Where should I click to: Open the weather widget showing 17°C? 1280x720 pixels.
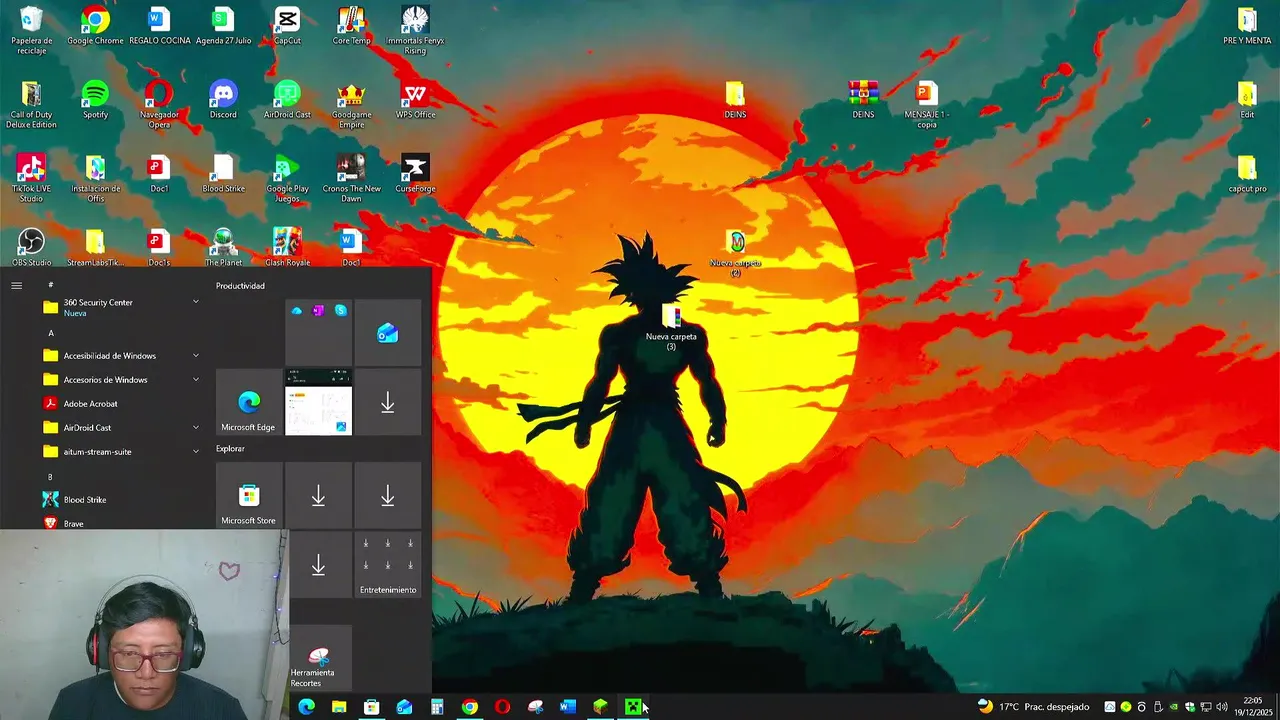1034,707
